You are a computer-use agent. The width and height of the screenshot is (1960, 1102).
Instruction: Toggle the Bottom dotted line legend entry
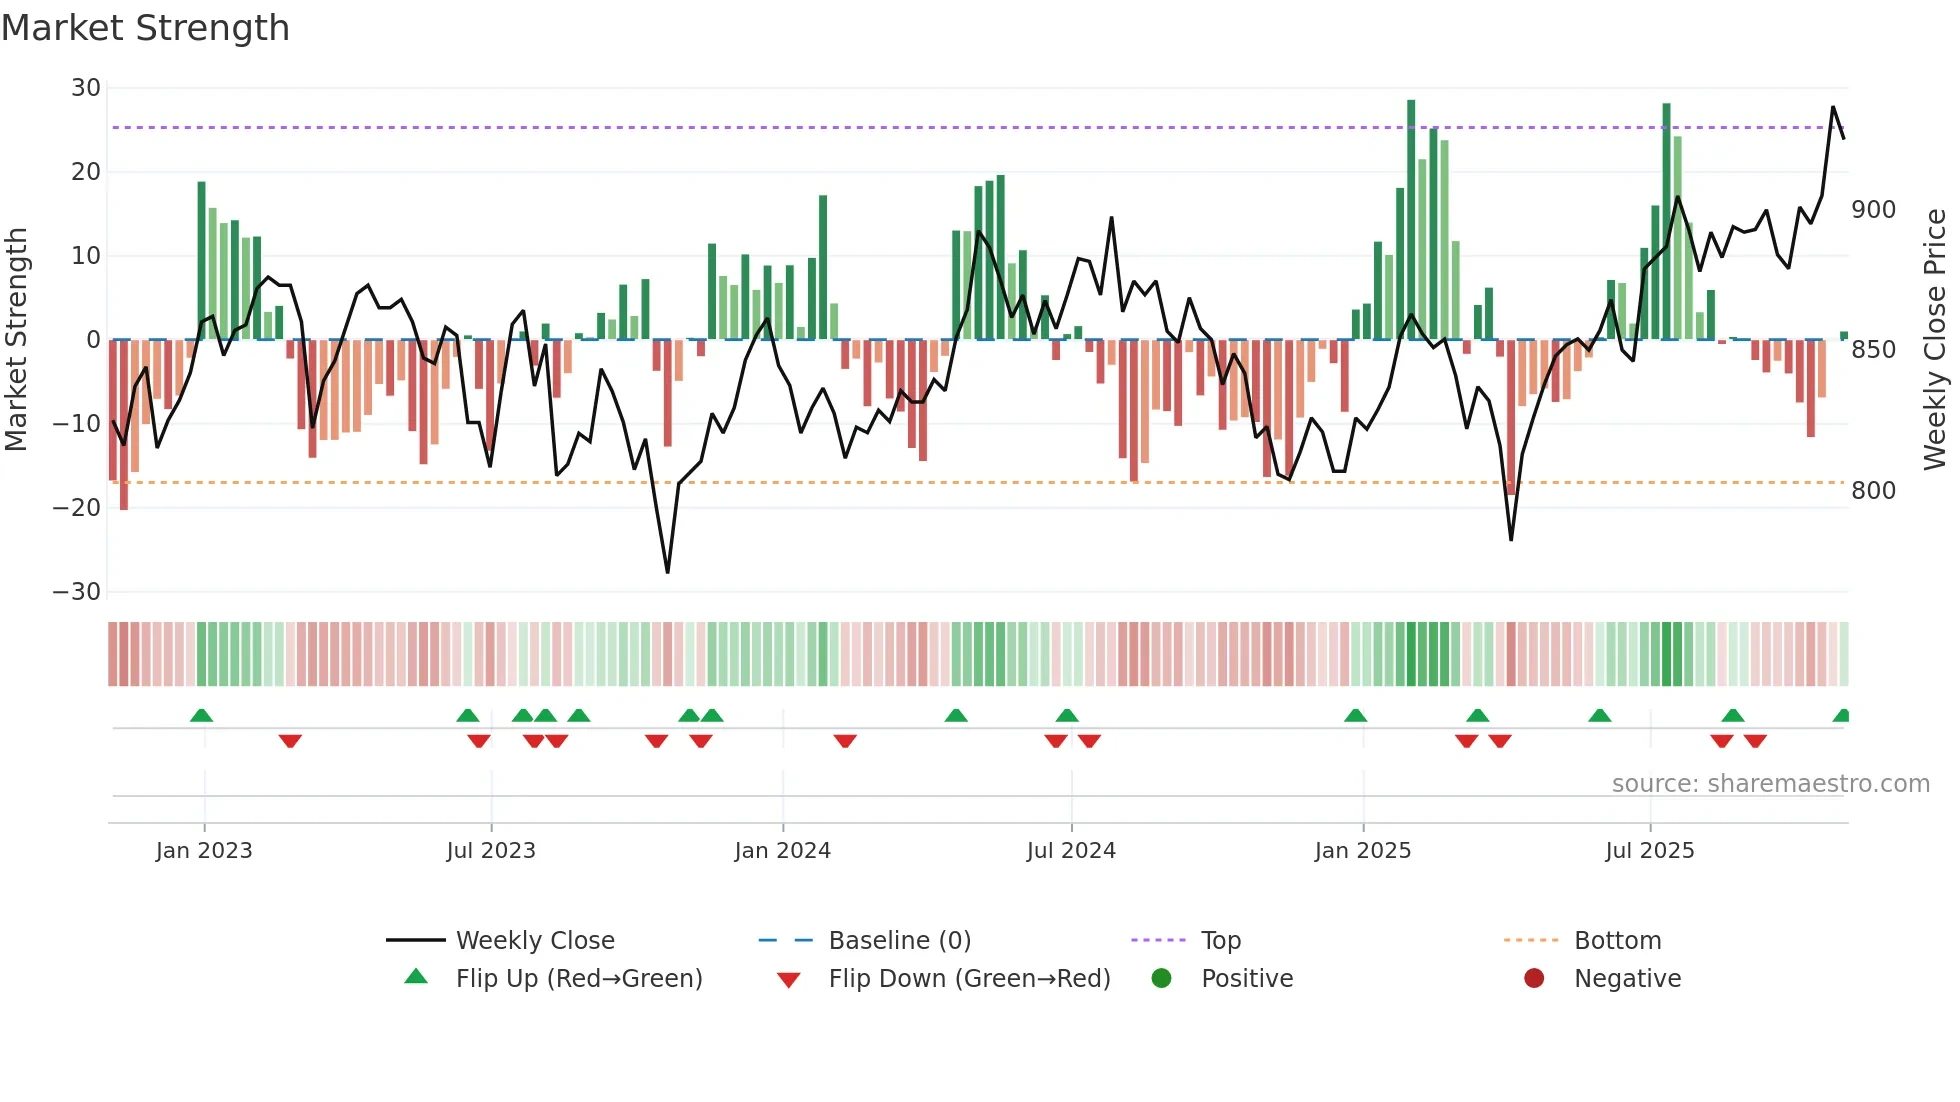pyautogui.click(x=1531, y=940)
